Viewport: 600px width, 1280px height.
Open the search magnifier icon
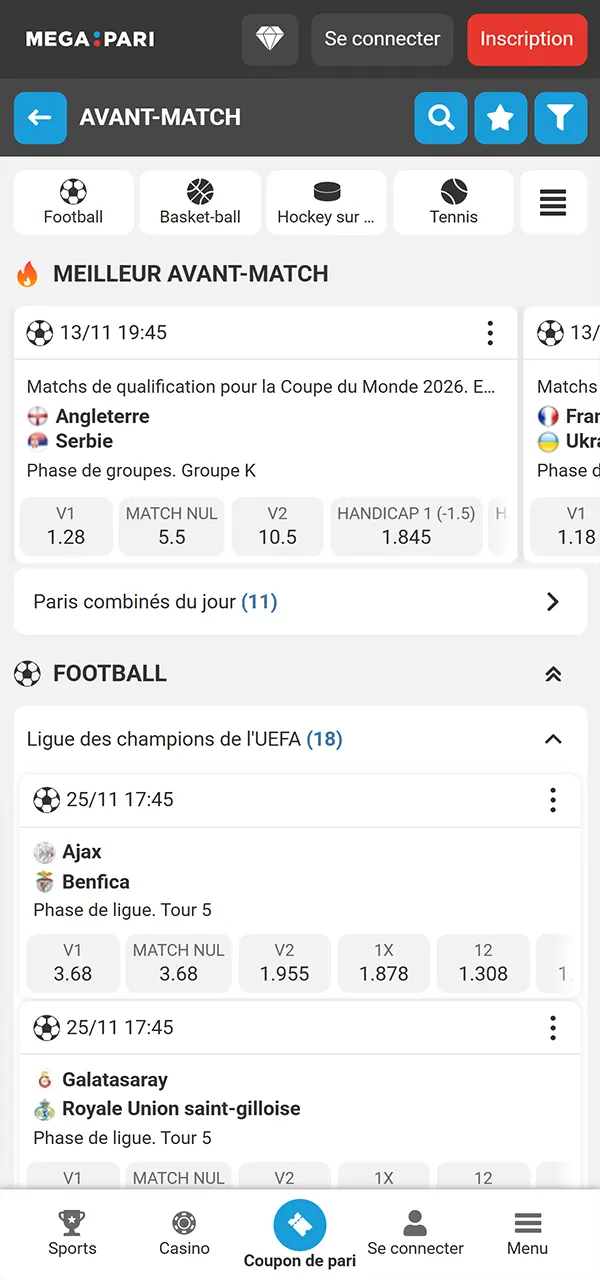441,118
